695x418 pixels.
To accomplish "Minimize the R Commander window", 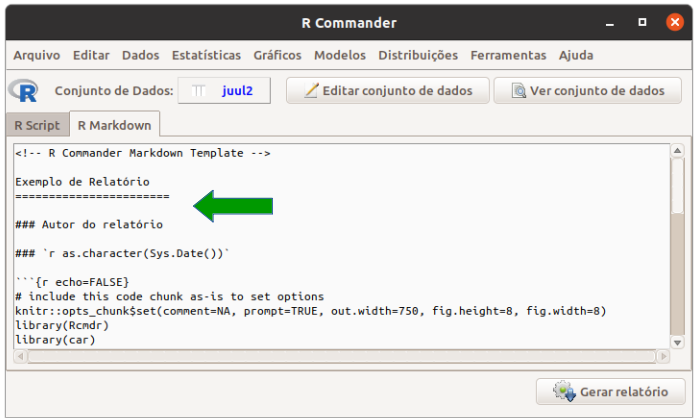I will tap(610, 23).
